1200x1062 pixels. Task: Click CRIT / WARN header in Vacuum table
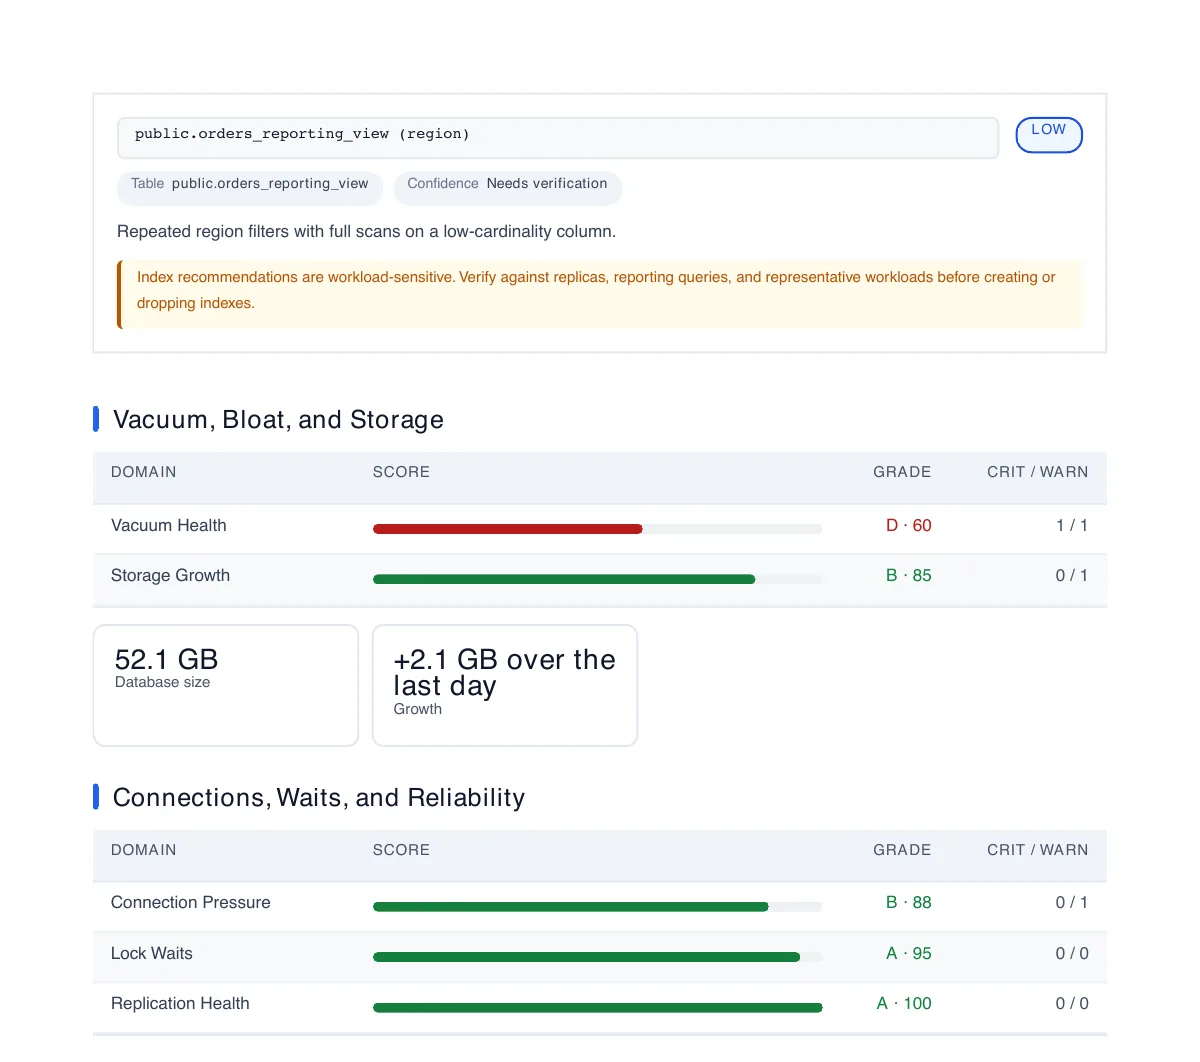1038,472
